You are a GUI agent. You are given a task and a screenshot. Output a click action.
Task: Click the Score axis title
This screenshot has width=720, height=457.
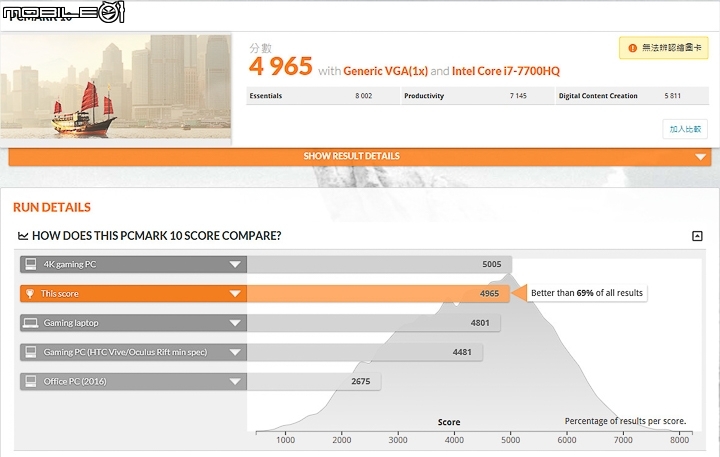coord(449,422)
